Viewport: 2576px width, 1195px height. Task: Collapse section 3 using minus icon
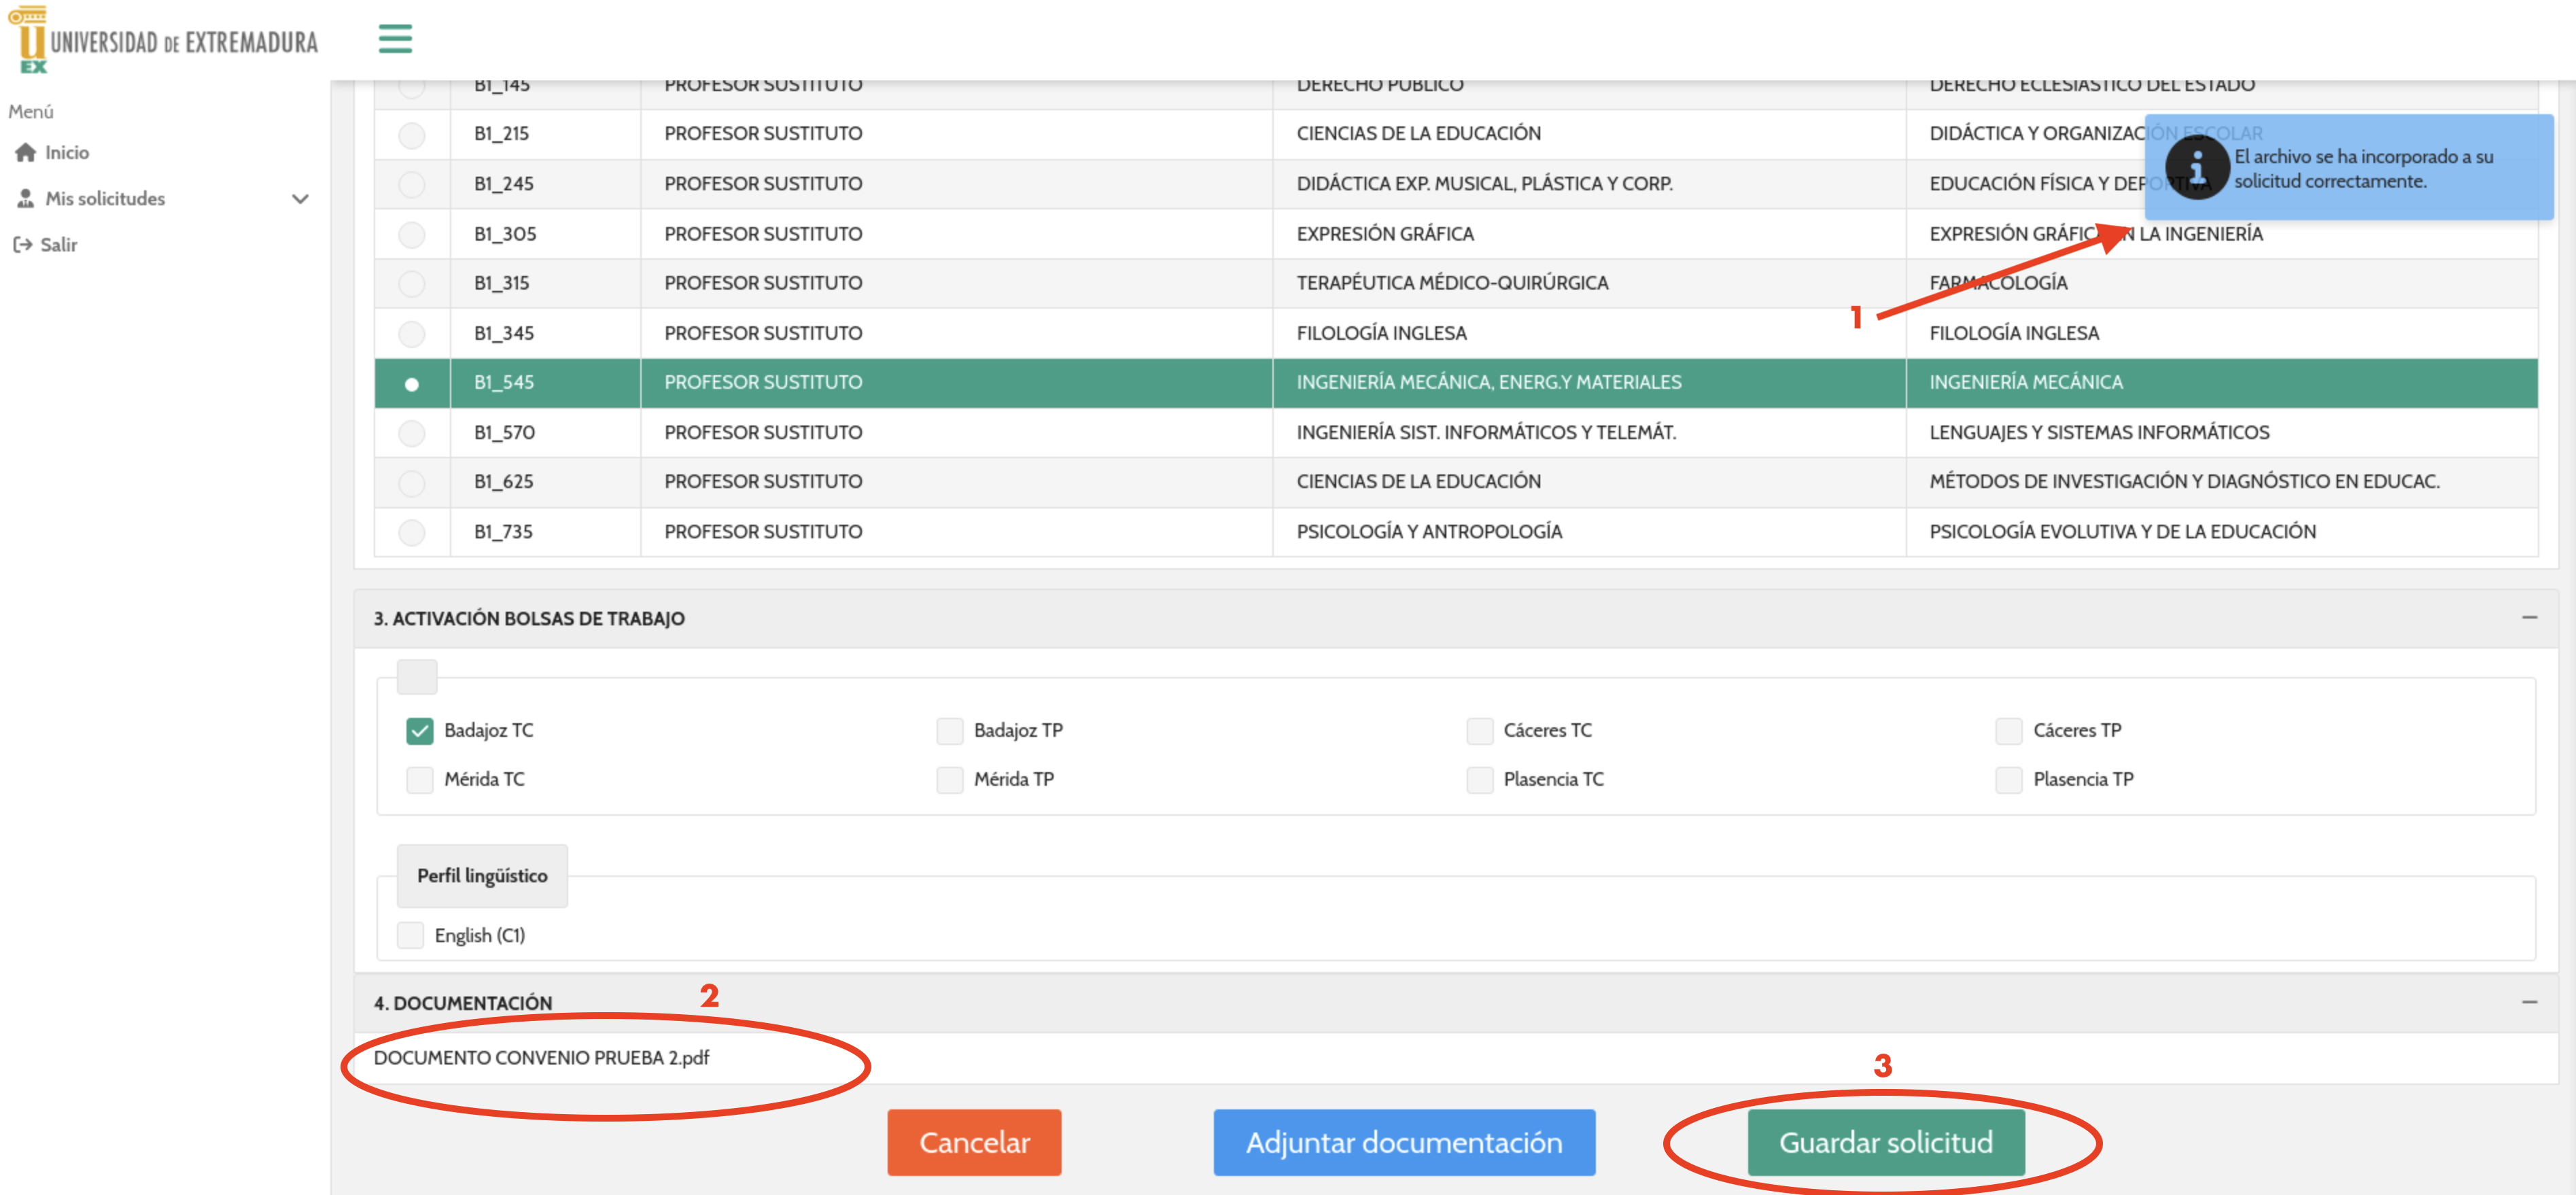click(x=2529, y=618)
